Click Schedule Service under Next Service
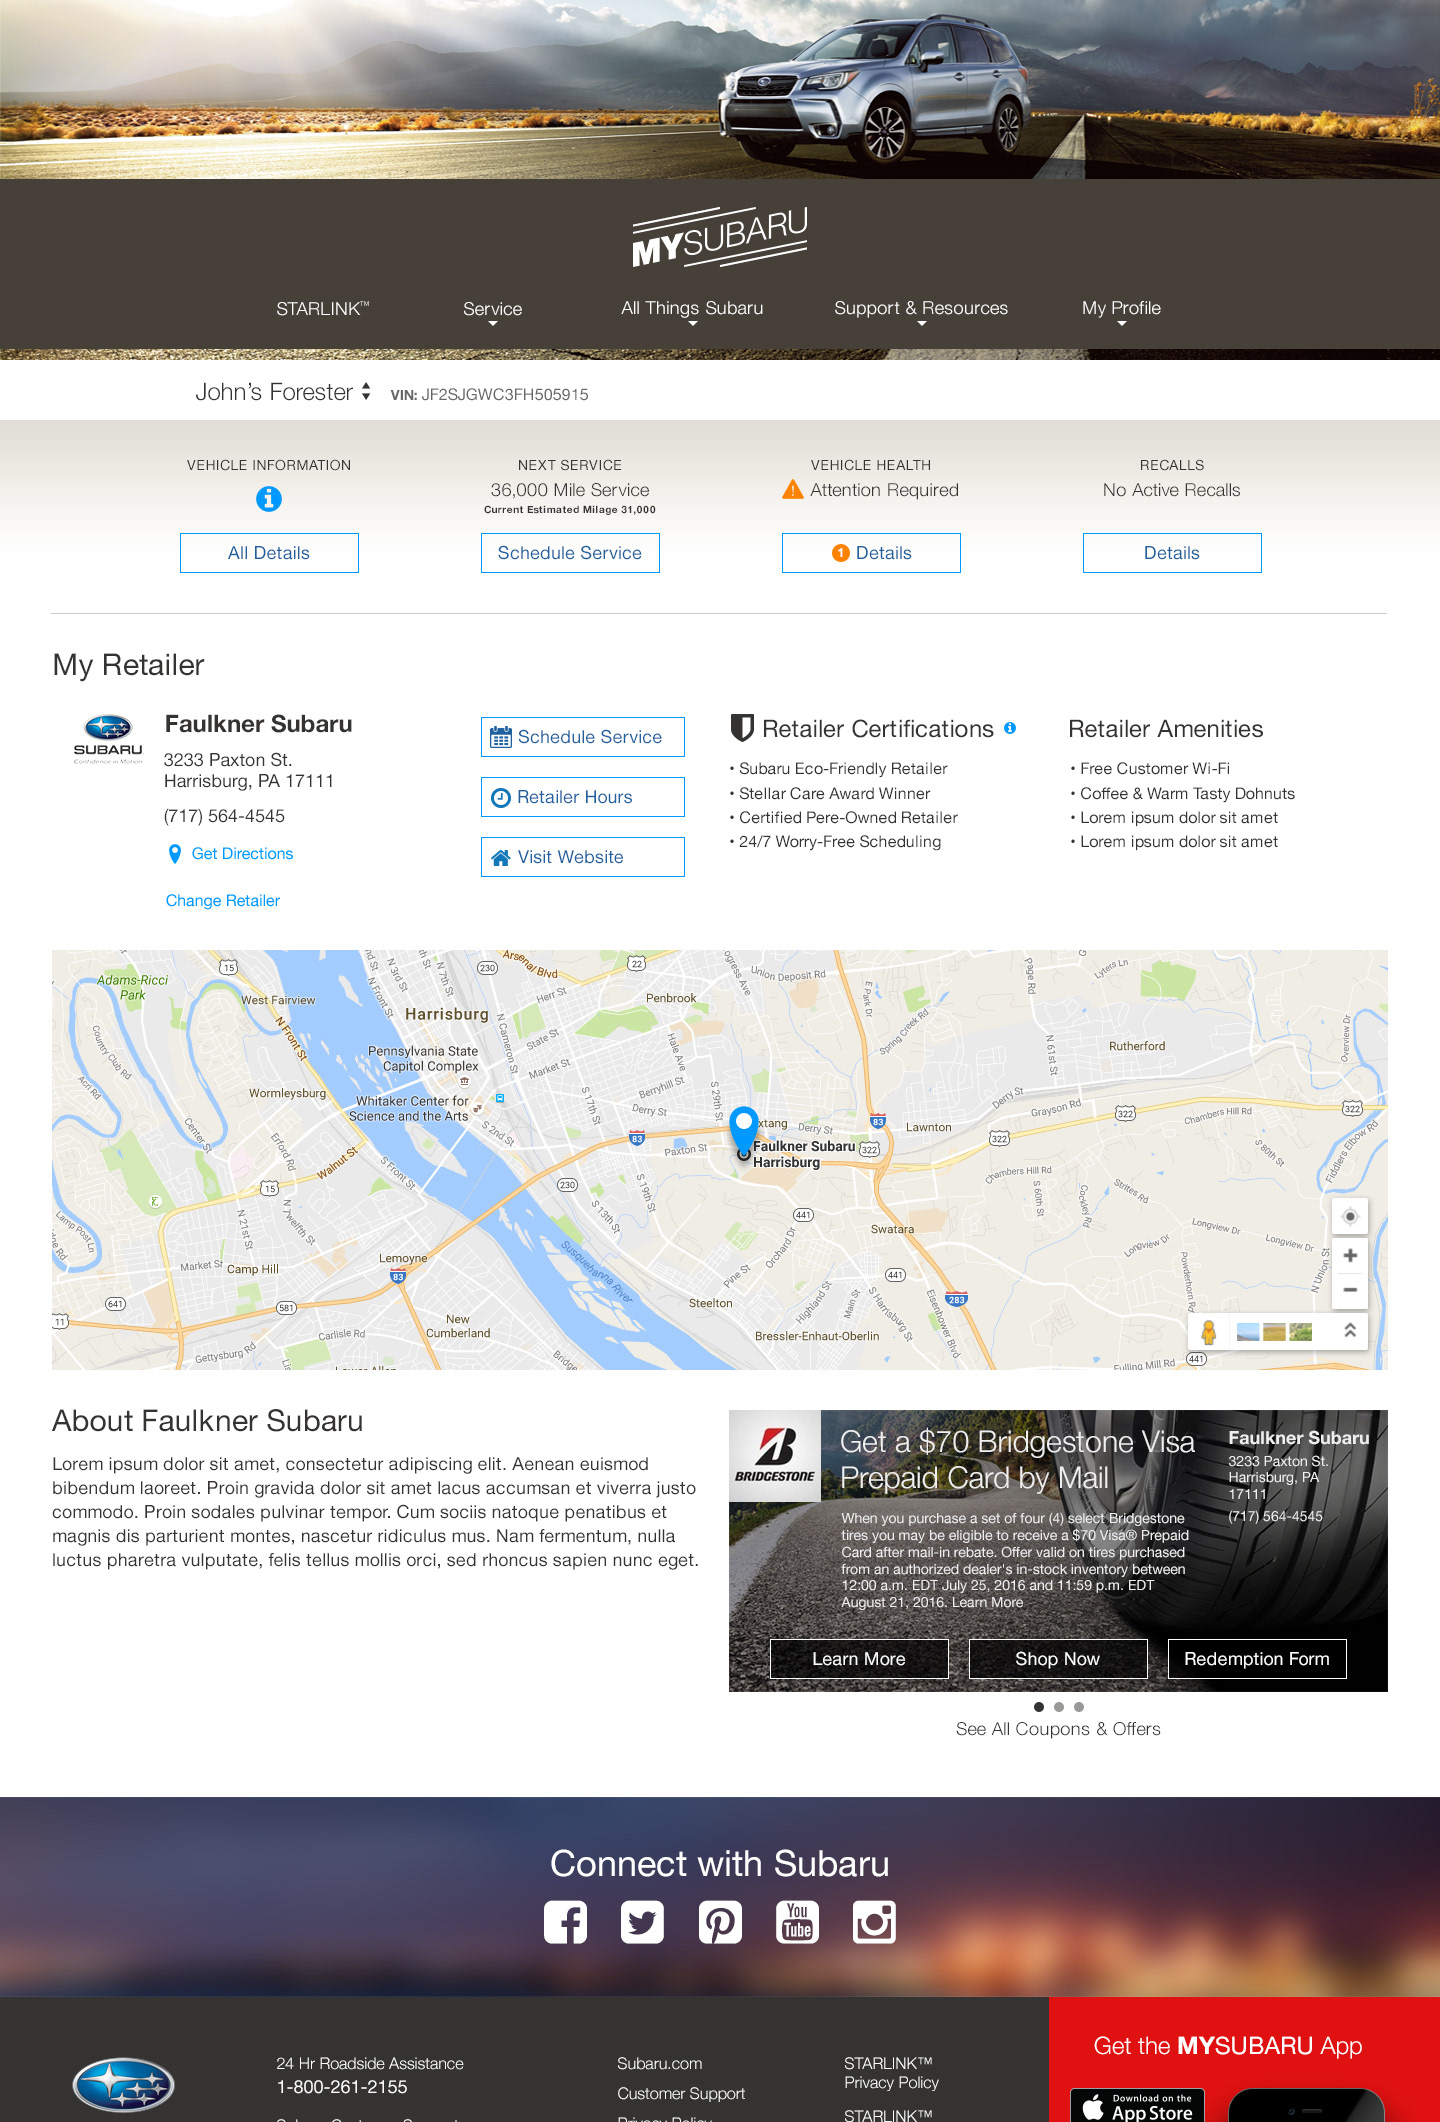The image size is (1440, 2122). pos(570,553)
